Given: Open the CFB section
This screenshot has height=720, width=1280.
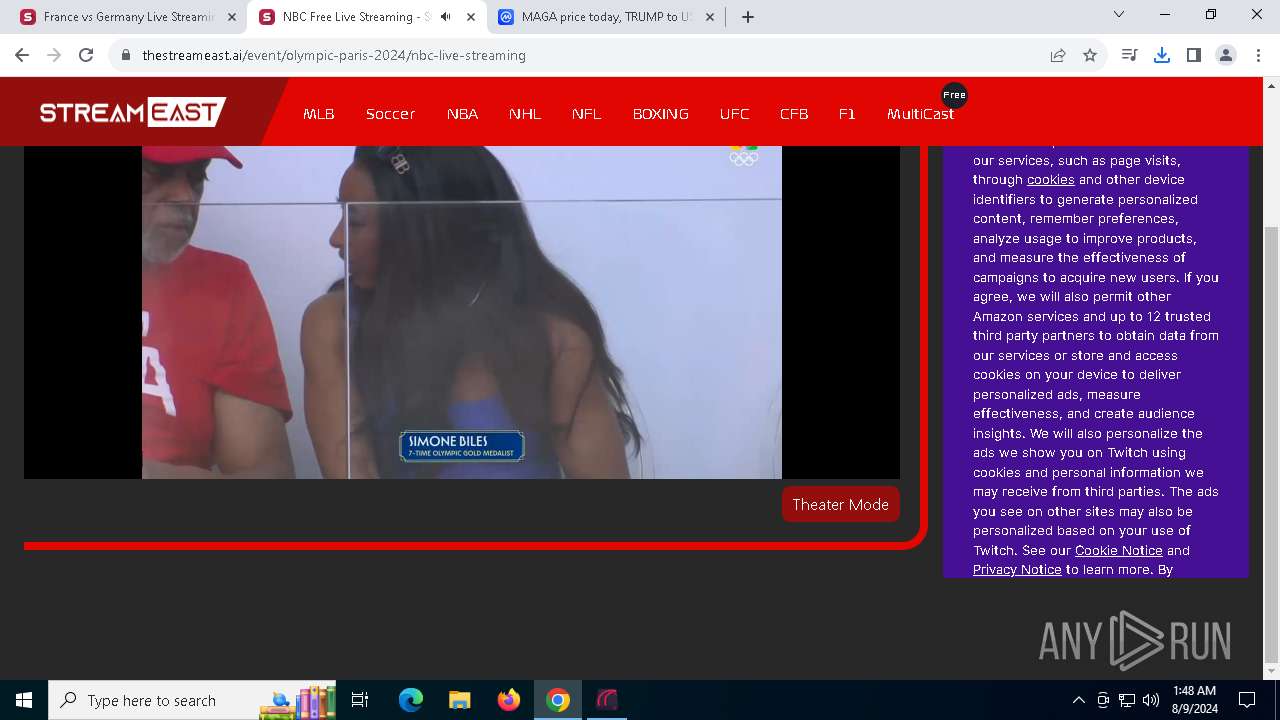Looking at the screenshot, I should coord(794,114).
